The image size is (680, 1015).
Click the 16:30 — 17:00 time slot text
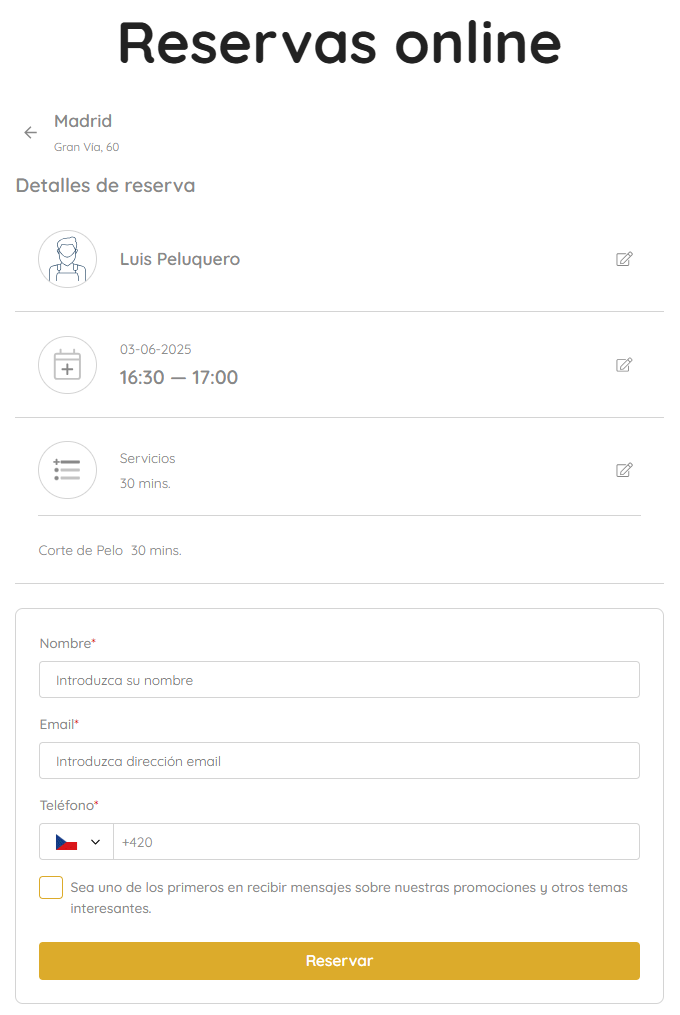pyautogui.click(x=178, y=379)
